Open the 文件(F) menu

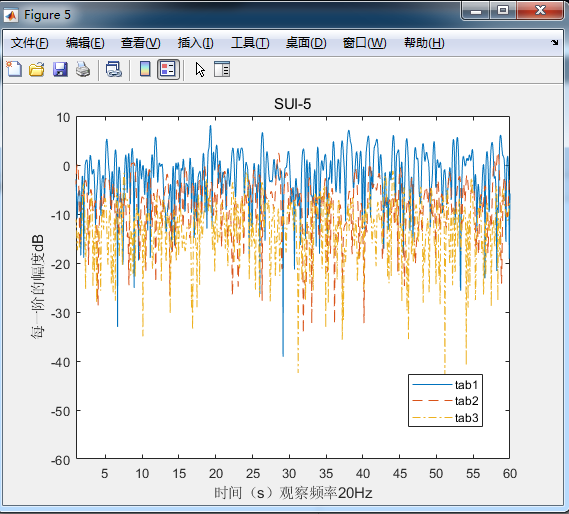(29, 43)
